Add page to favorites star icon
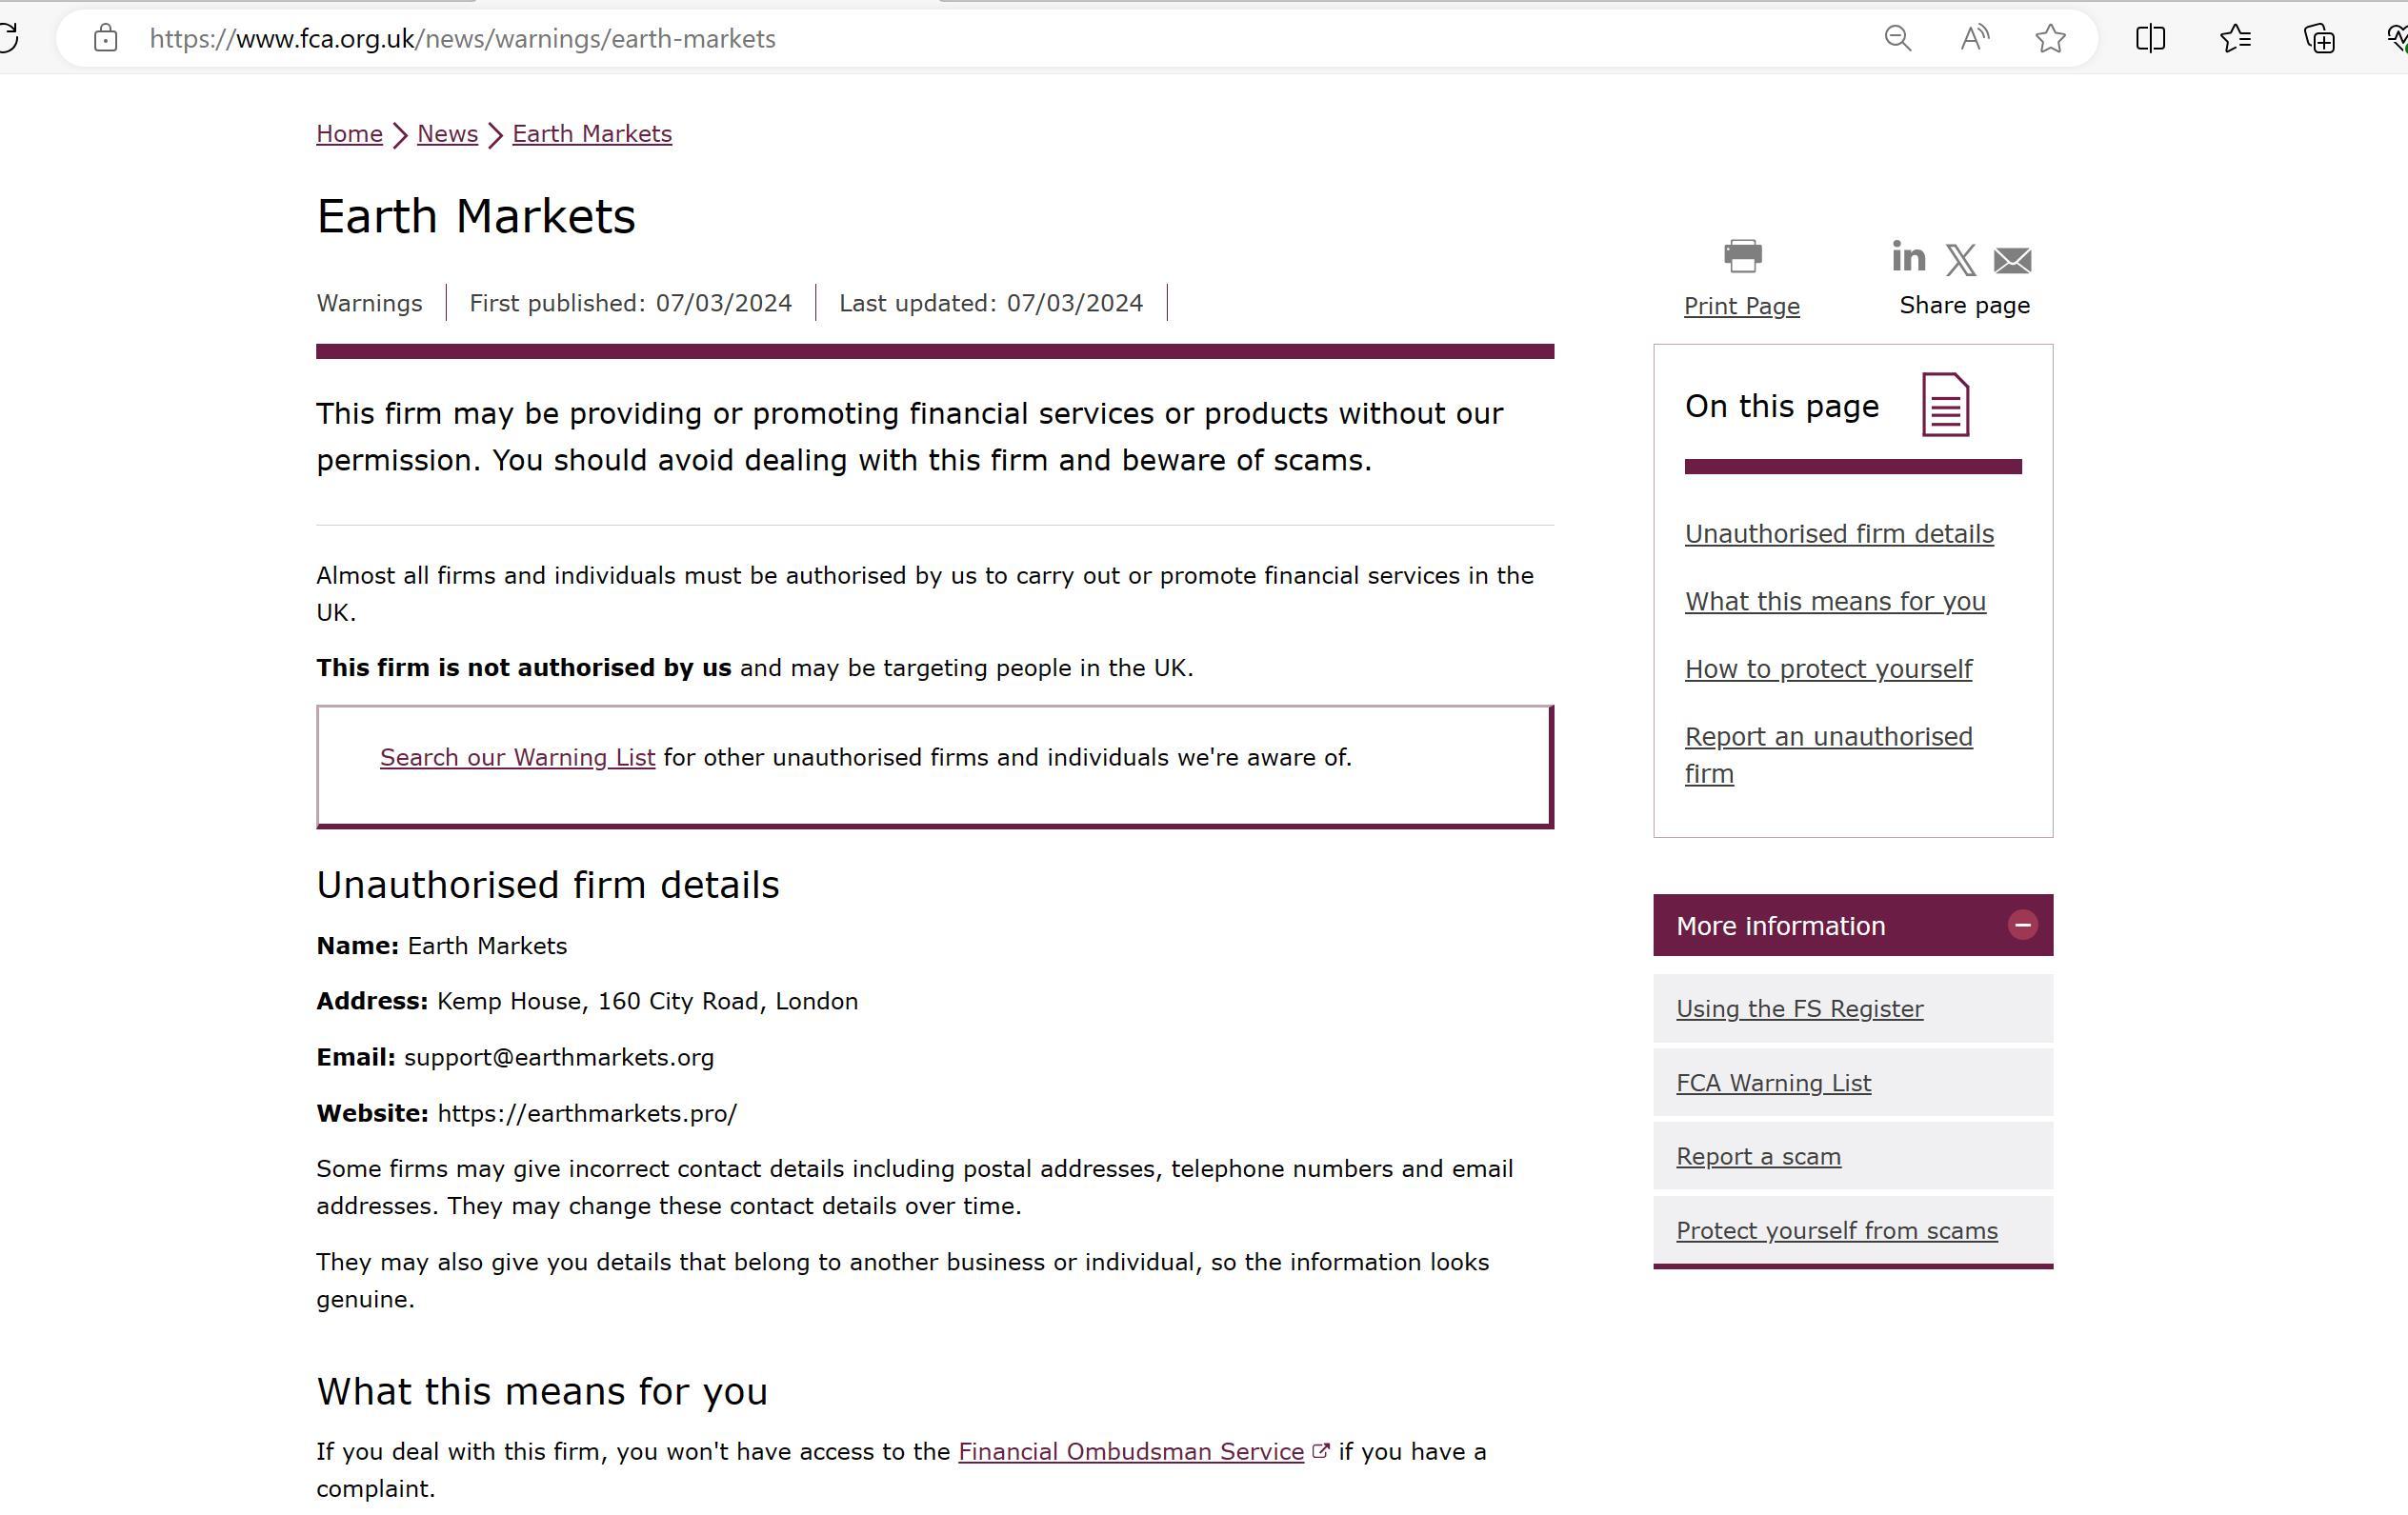Viewport: 2408px width, 1515px height. tap(2050, 39)
